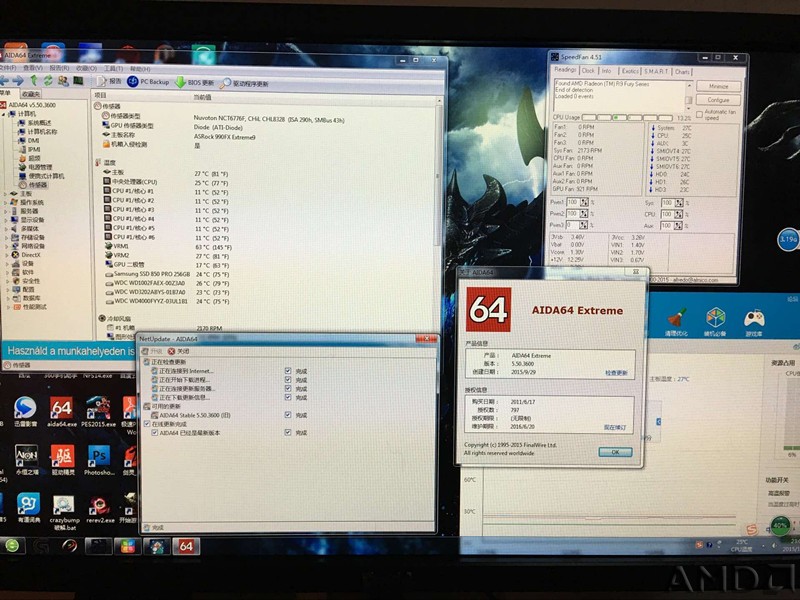This screenshot has height=600, width=800.
Task: Collapse the 计算机 computer node in tree
Action: (4, 114)
